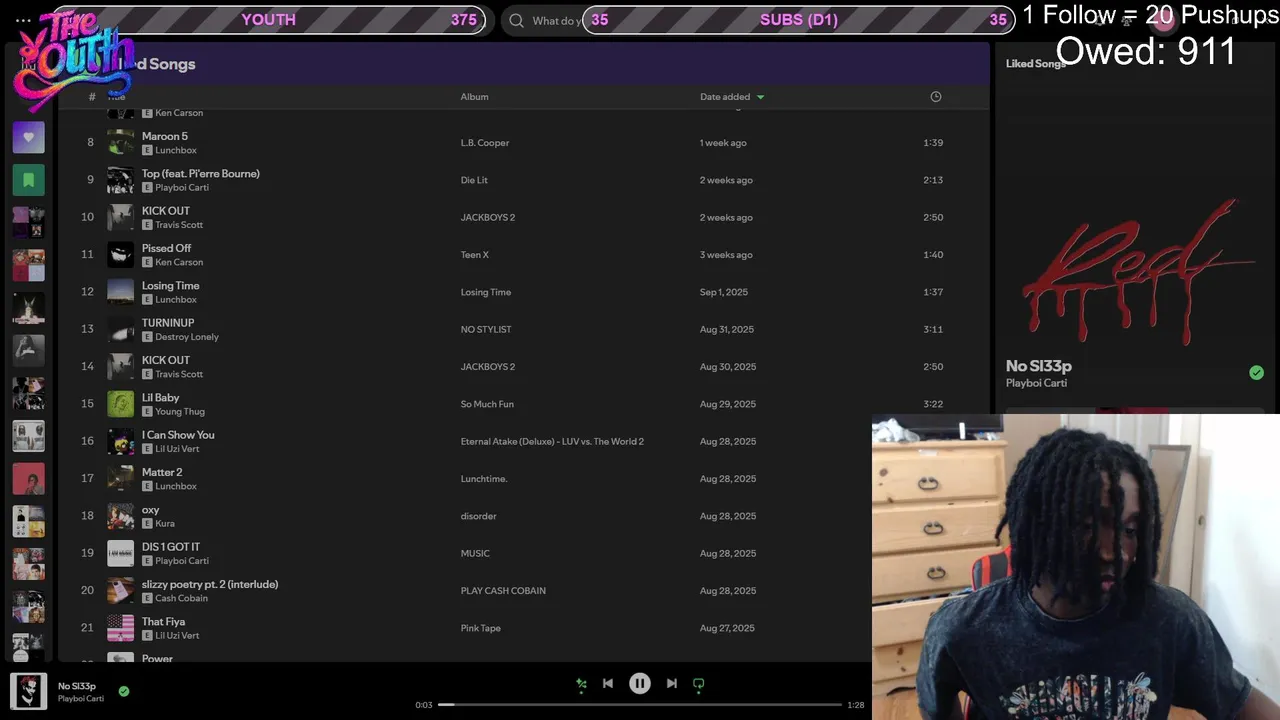Select I Can Show You track
The height and width of the screenshot is (720, 1280).
pyautogui.click(x=178, y=435)
